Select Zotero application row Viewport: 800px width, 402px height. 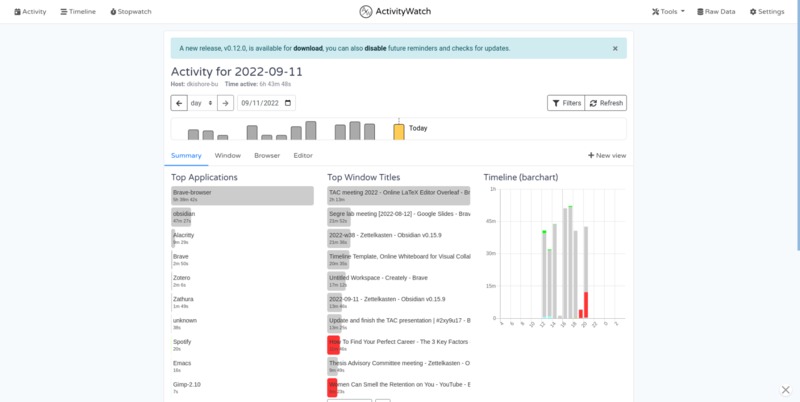point(242,281)
